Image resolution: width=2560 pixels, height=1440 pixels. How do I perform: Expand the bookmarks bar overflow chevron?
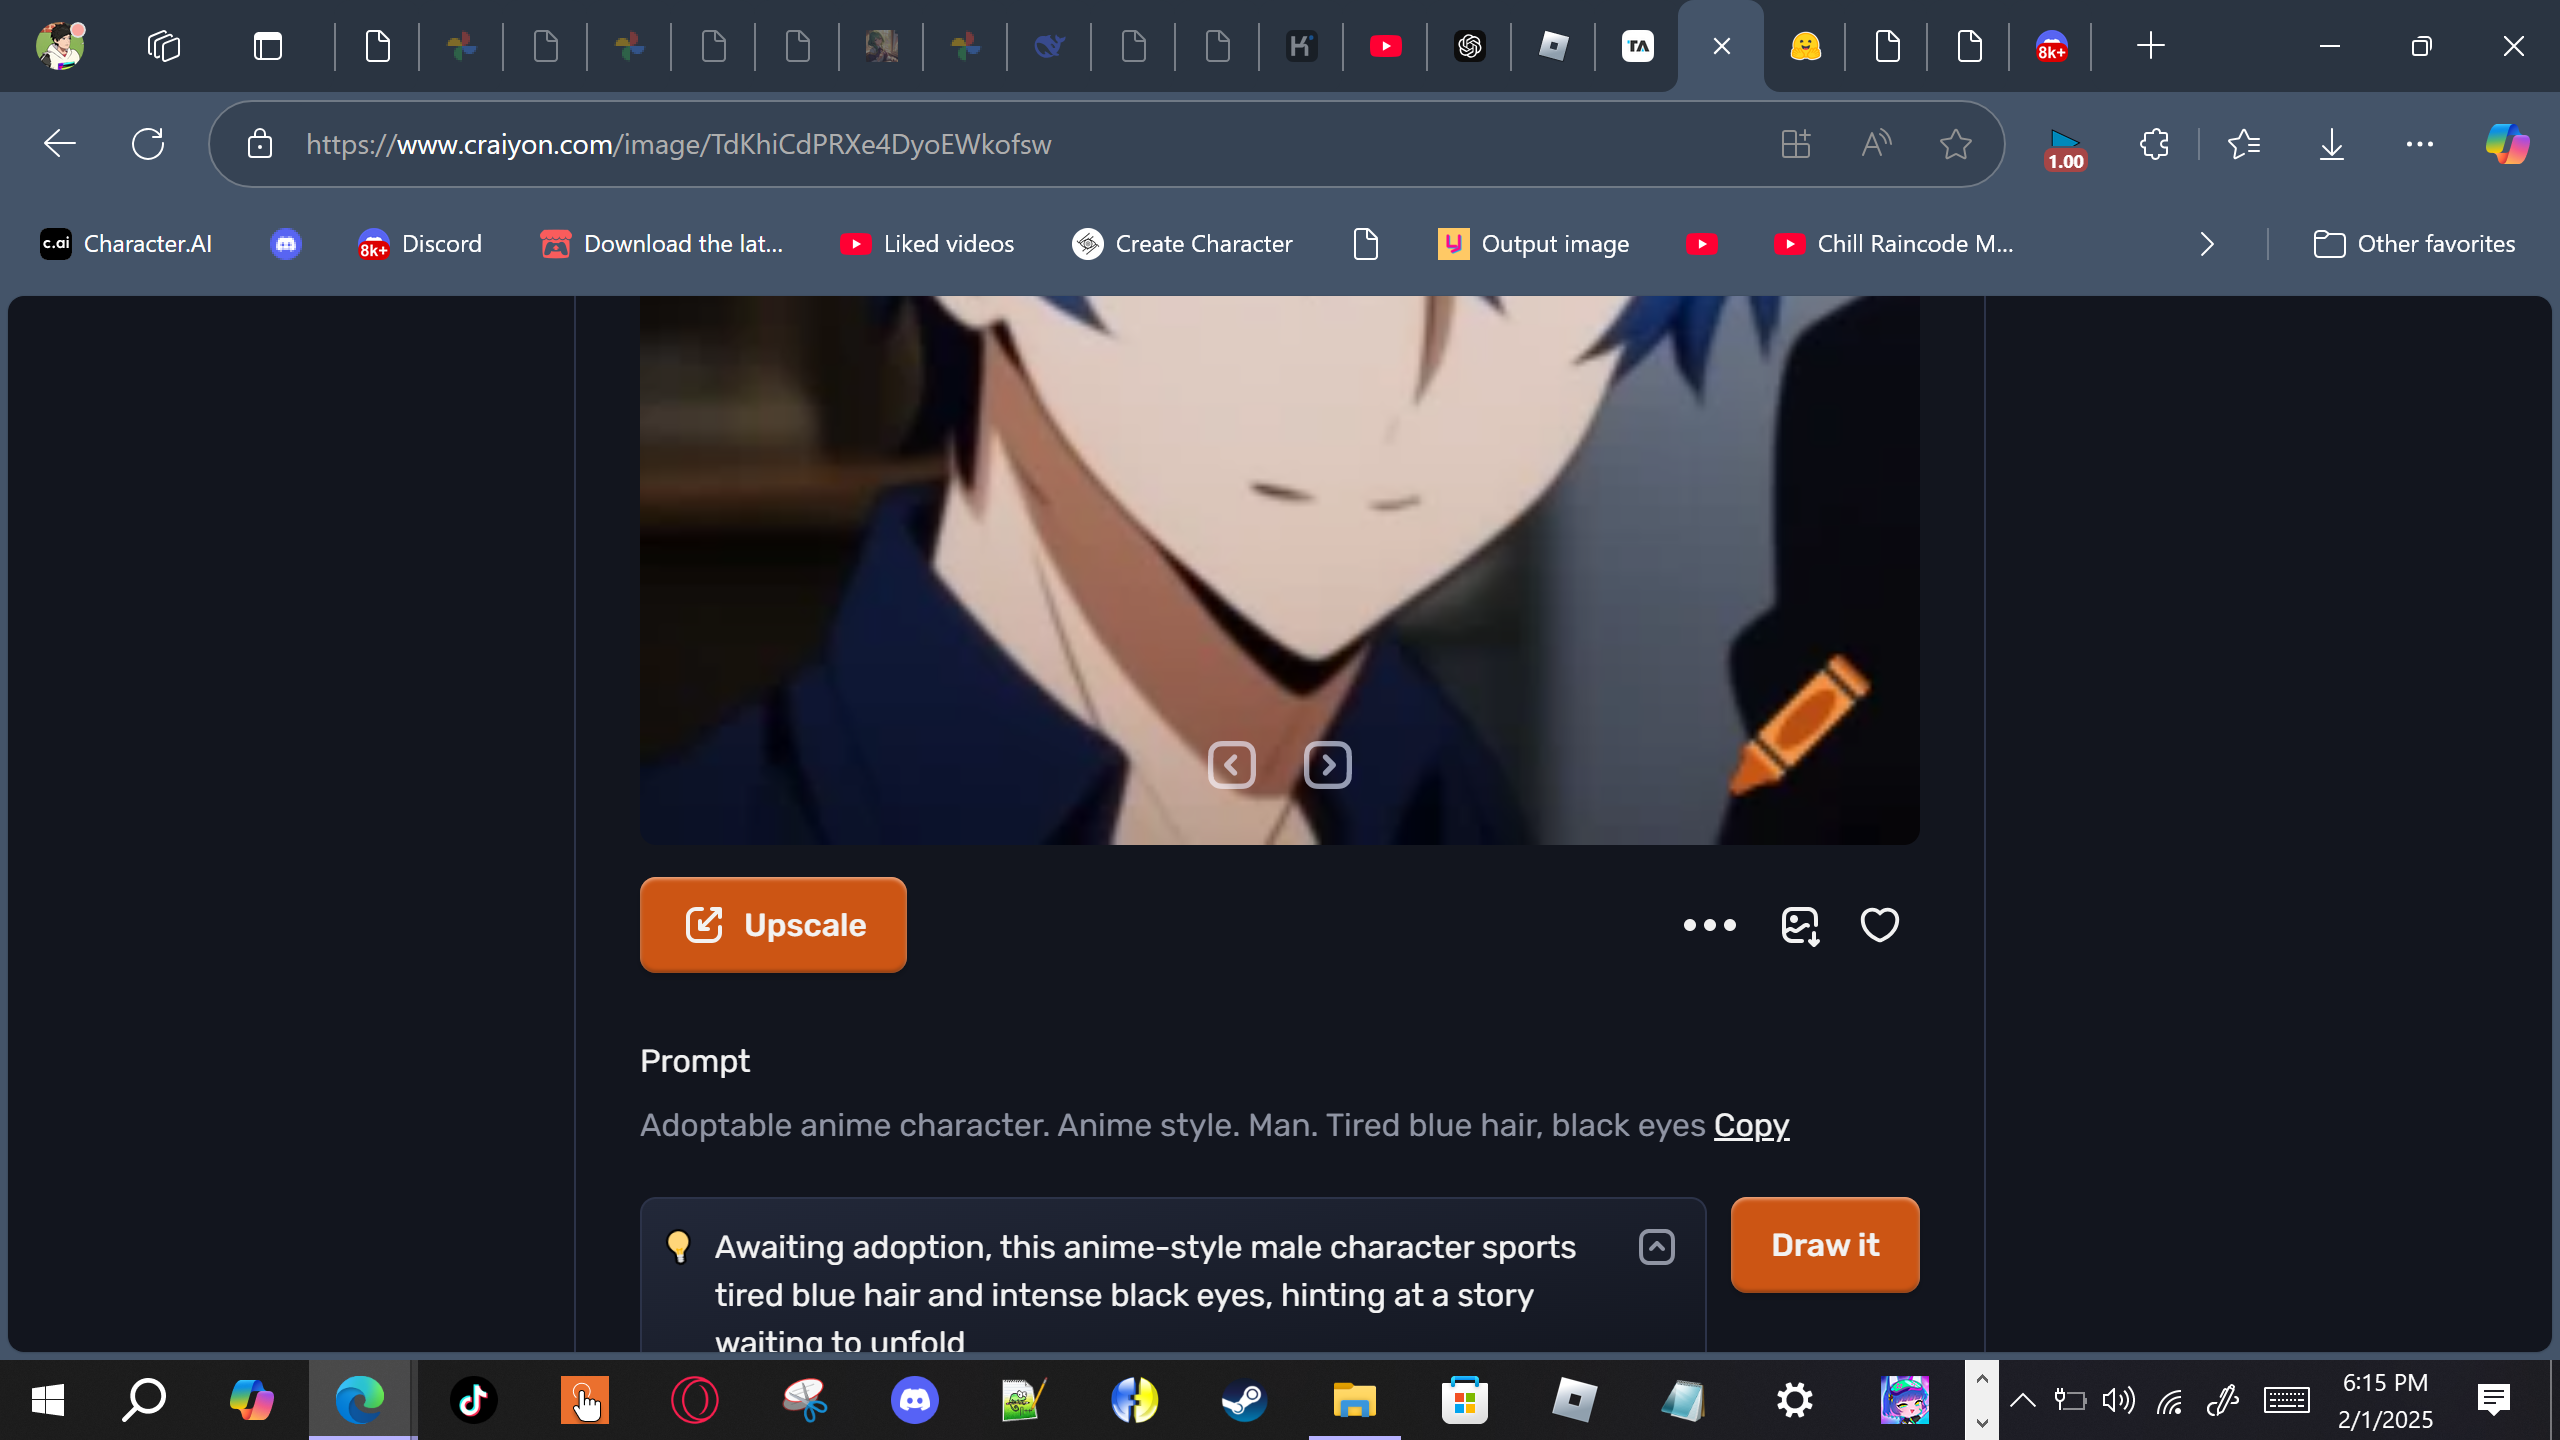pyautogui.click(x=2207, y=244)
